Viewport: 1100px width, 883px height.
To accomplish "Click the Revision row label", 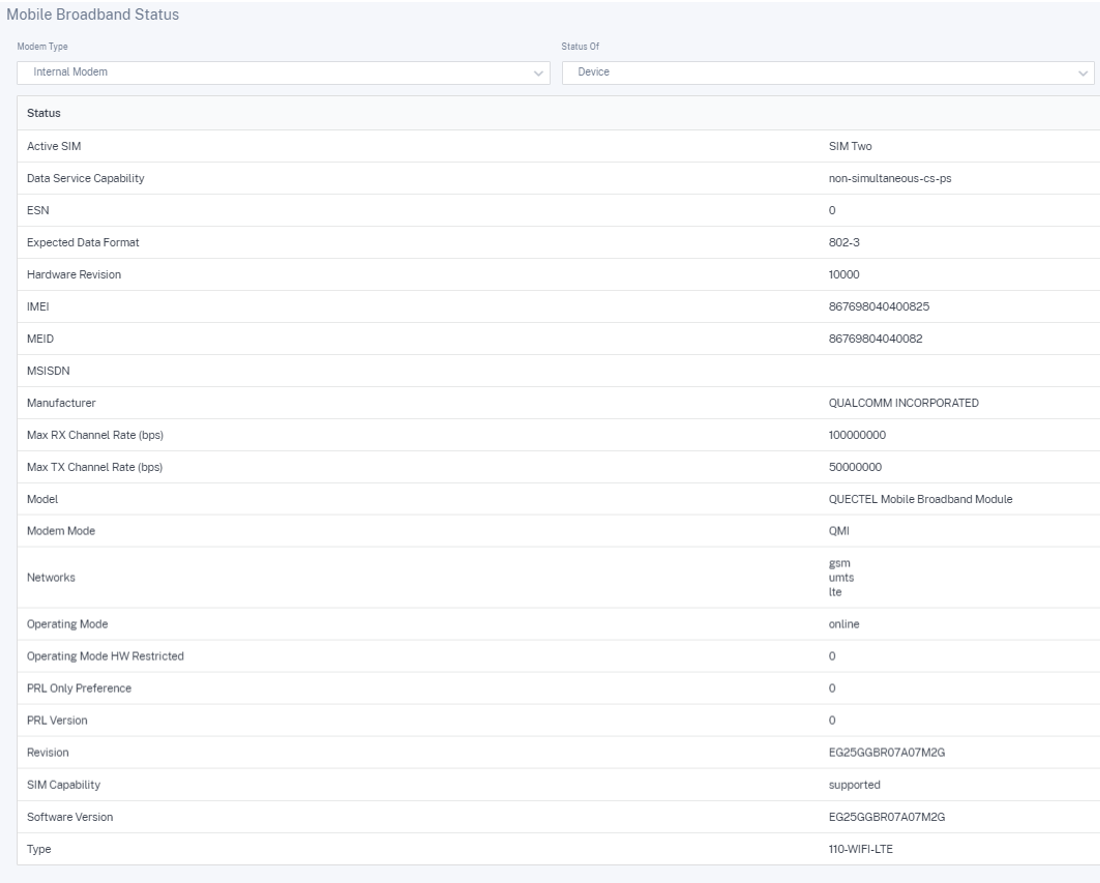I will click(x=48, y=753).
